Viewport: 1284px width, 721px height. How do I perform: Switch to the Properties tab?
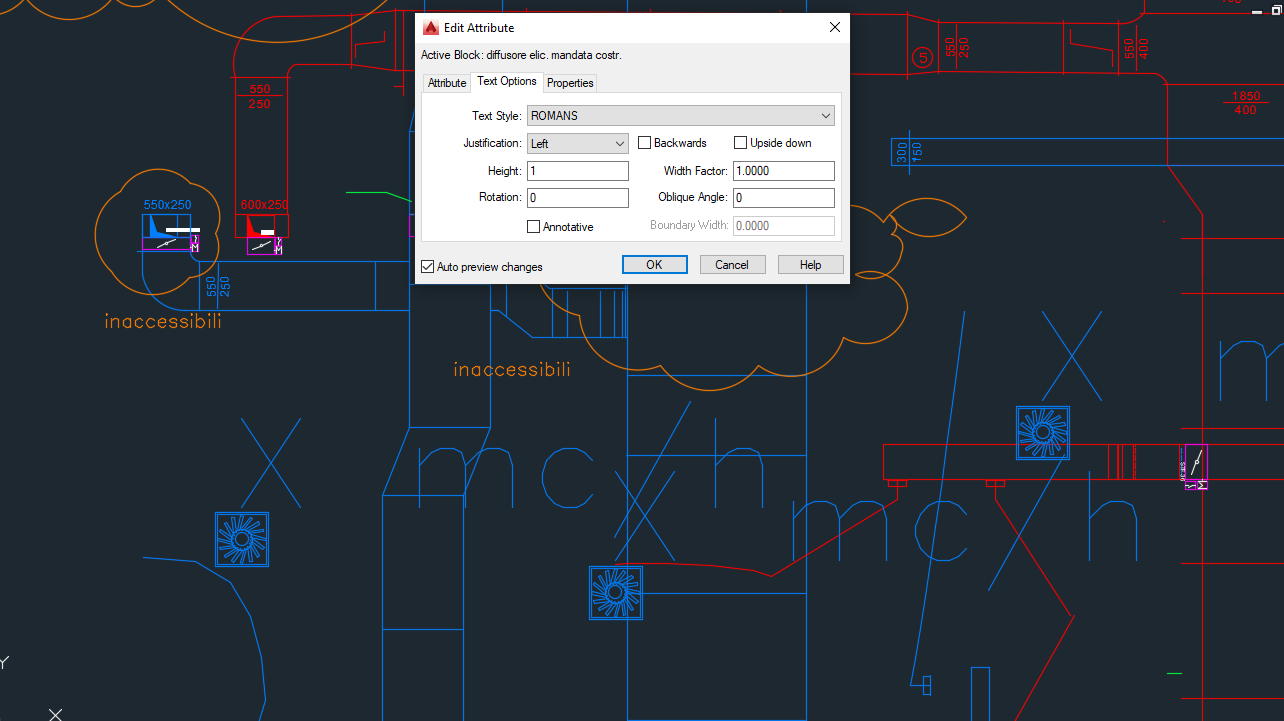(x=569, y=83)
